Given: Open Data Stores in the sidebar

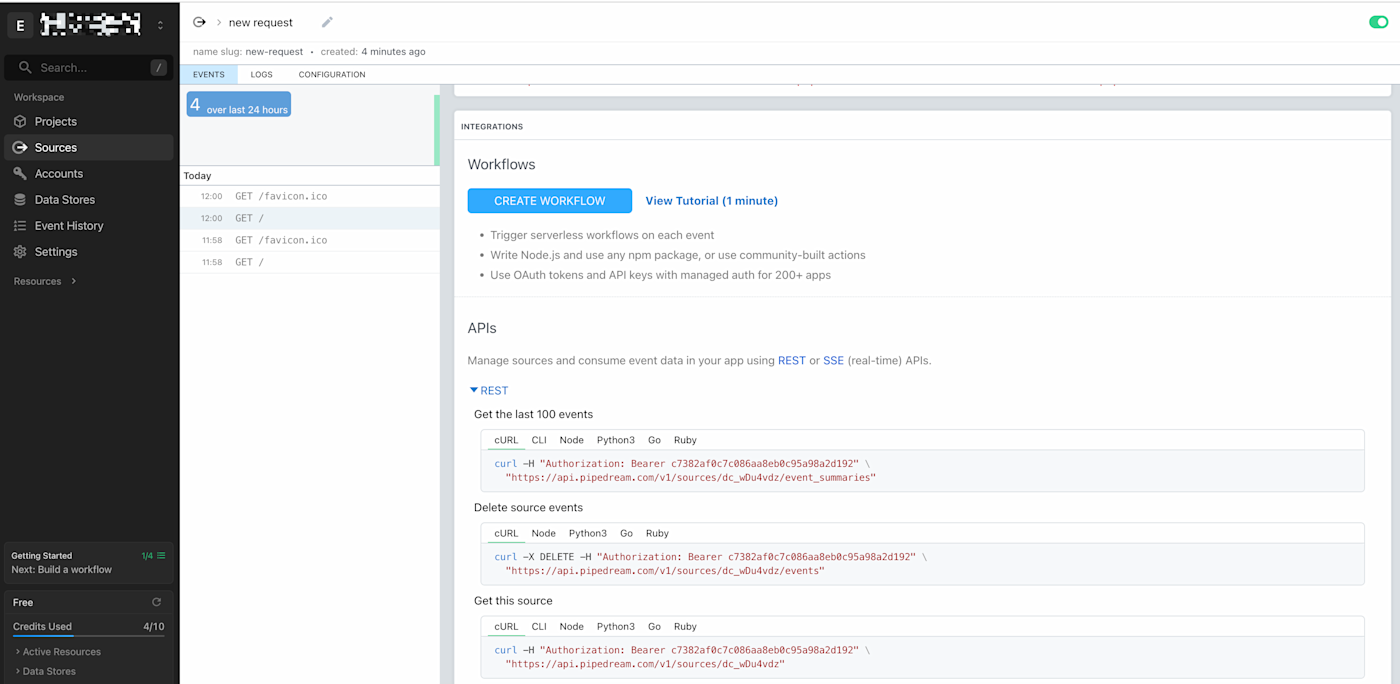Looking at the screenshot, I should pyautogui.click(x=89, y=199).
